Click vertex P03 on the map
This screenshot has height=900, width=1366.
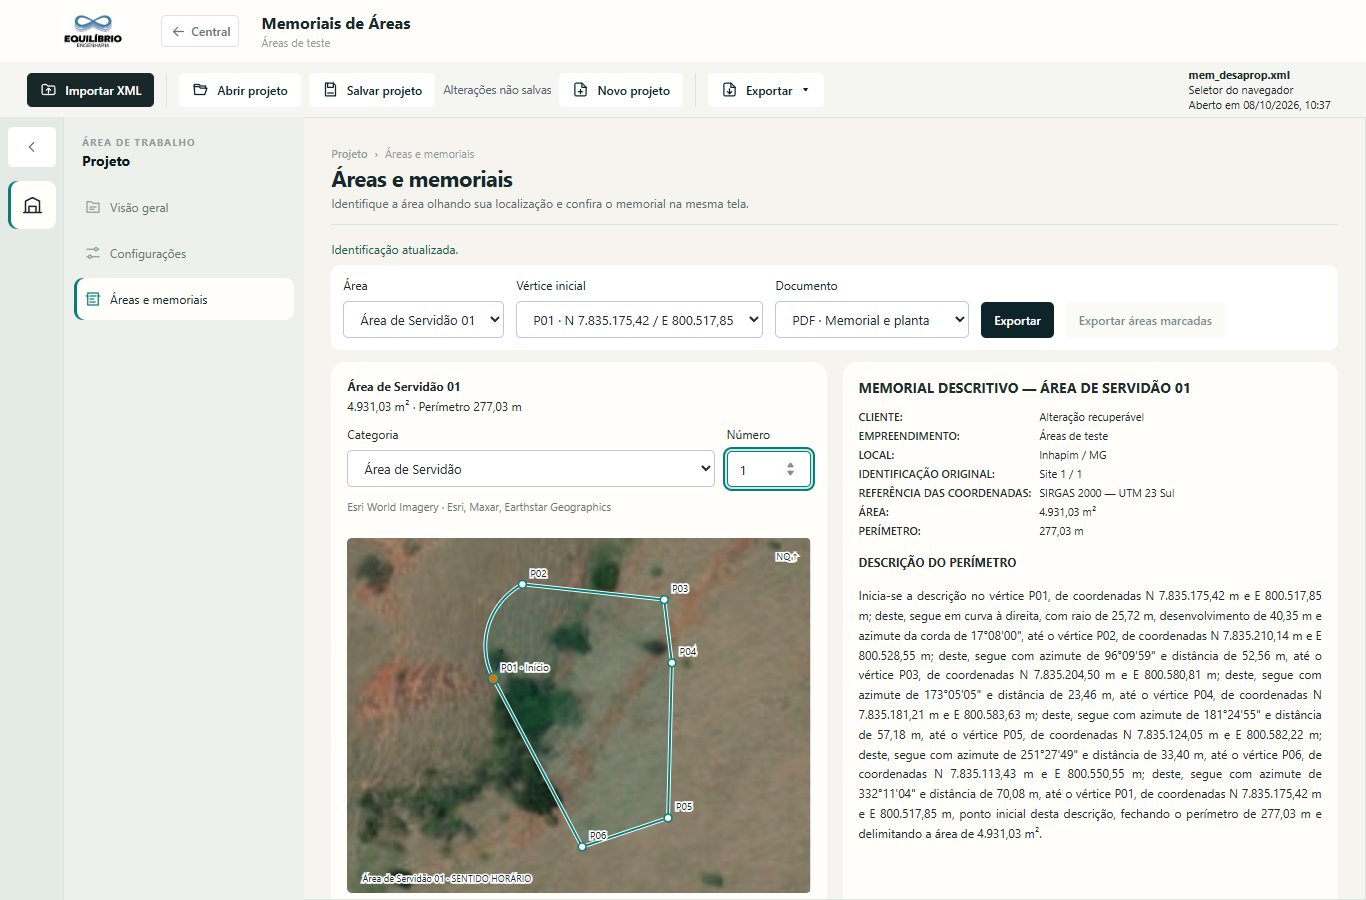(x=664, y=600)
